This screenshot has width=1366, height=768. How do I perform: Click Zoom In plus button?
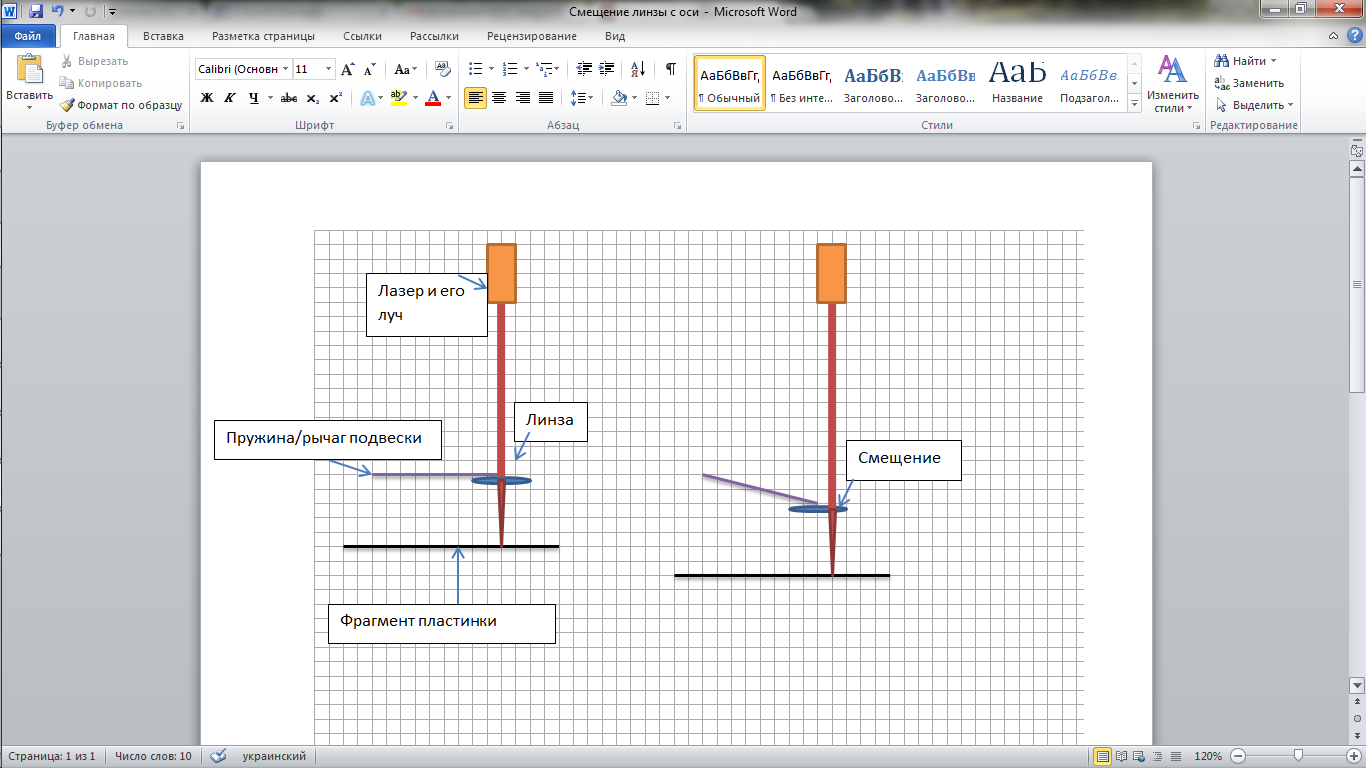pyautogui.click(x=1352, y=756)
